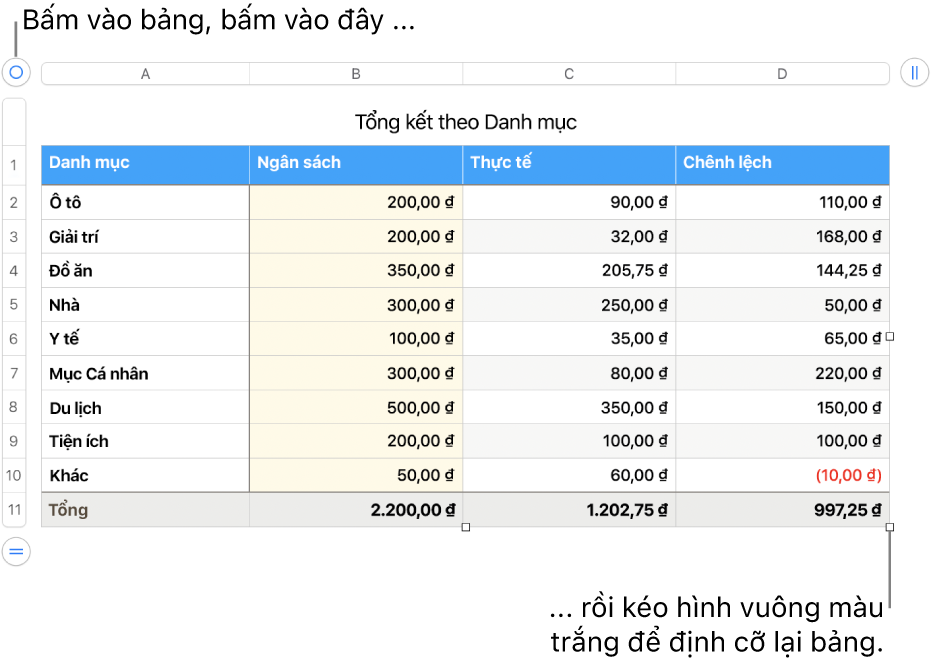Select the white resize square at table corner
The height and width of the screenshot is (670, 931).
[x=889, y=527]
